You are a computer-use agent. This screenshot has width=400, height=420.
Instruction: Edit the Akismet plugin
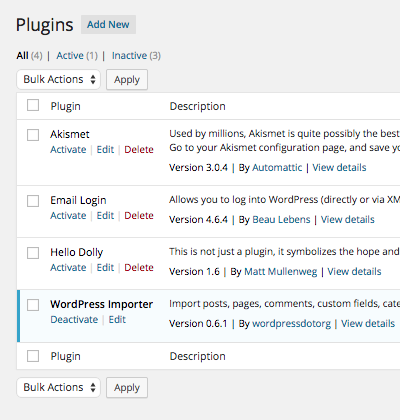(105, 150)
